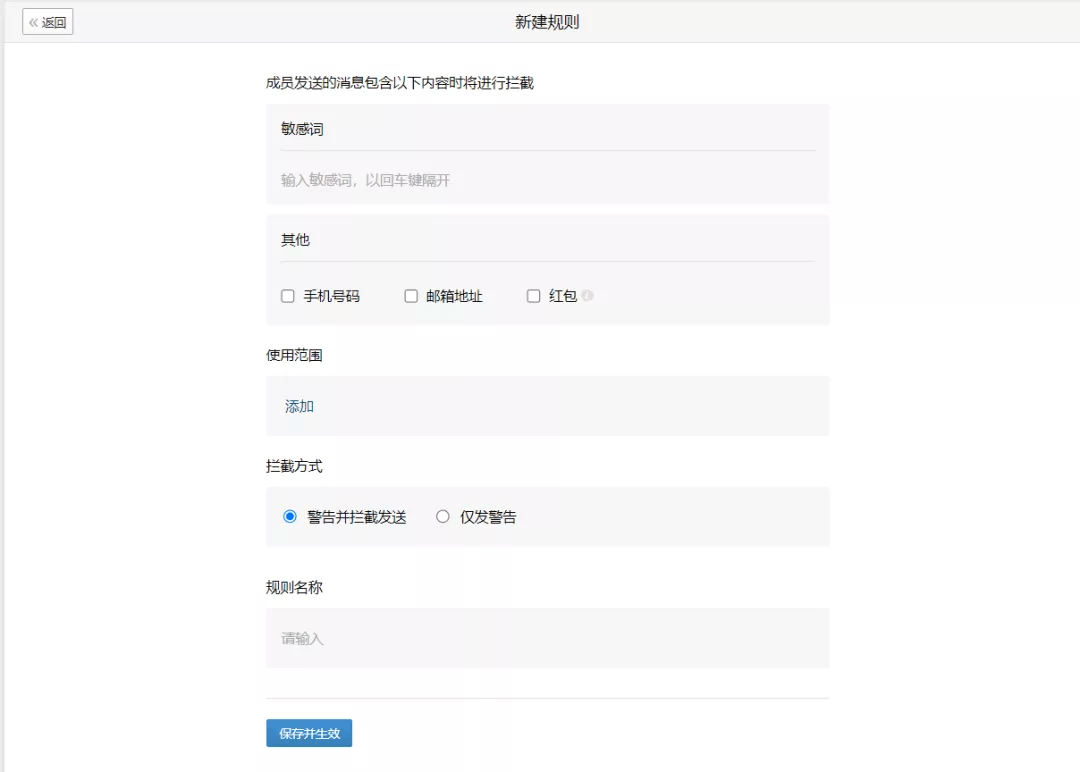
Task: Select the 警告并拦截发送 radio option
Action: pyautogui.click(x=290, y=517)
